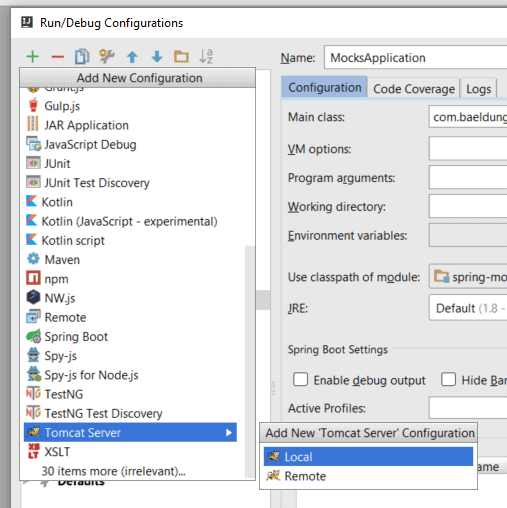
Task: Select Remote under NW.js entry
Action: (130, 317)
